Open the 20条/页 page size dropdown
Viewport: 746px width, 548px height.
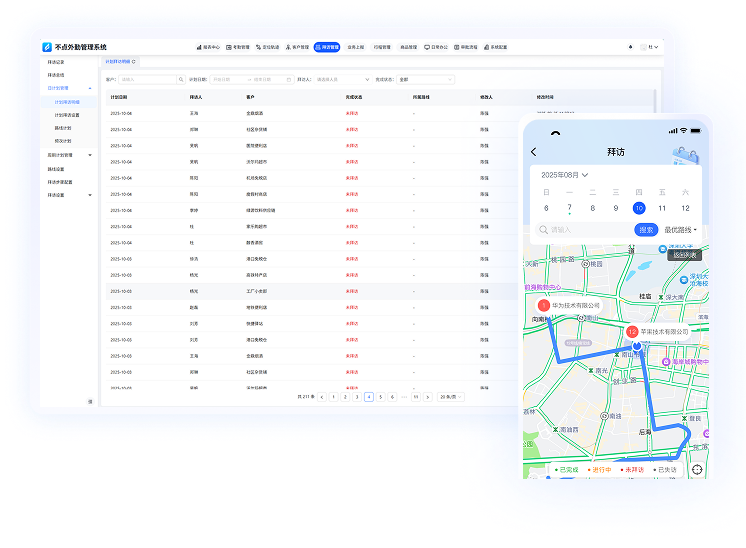tap(451, 397)
